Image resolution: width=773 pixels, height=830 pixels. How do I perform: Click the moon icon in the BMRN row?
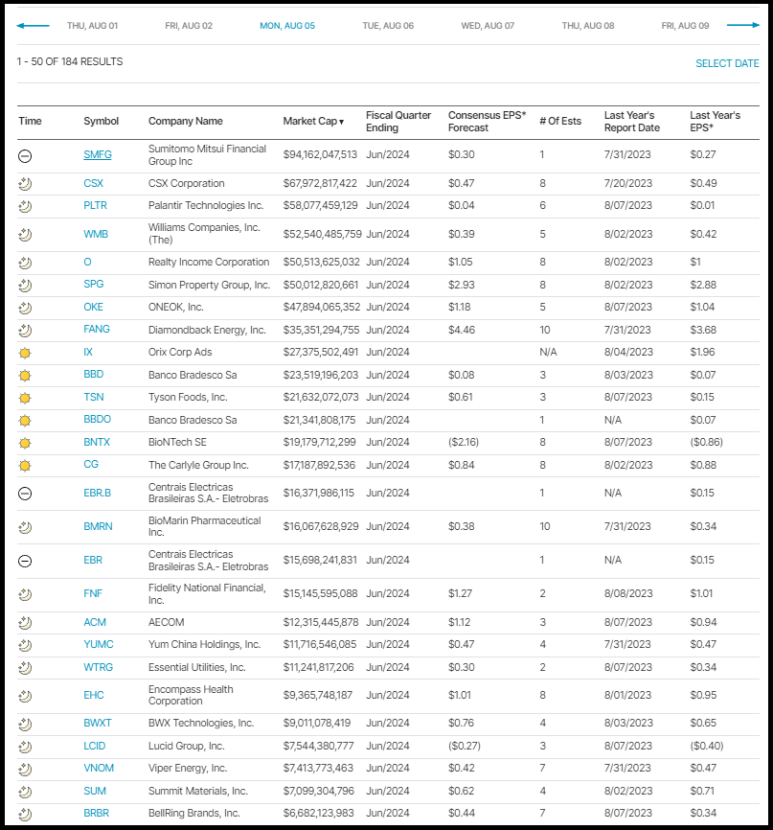25,527
